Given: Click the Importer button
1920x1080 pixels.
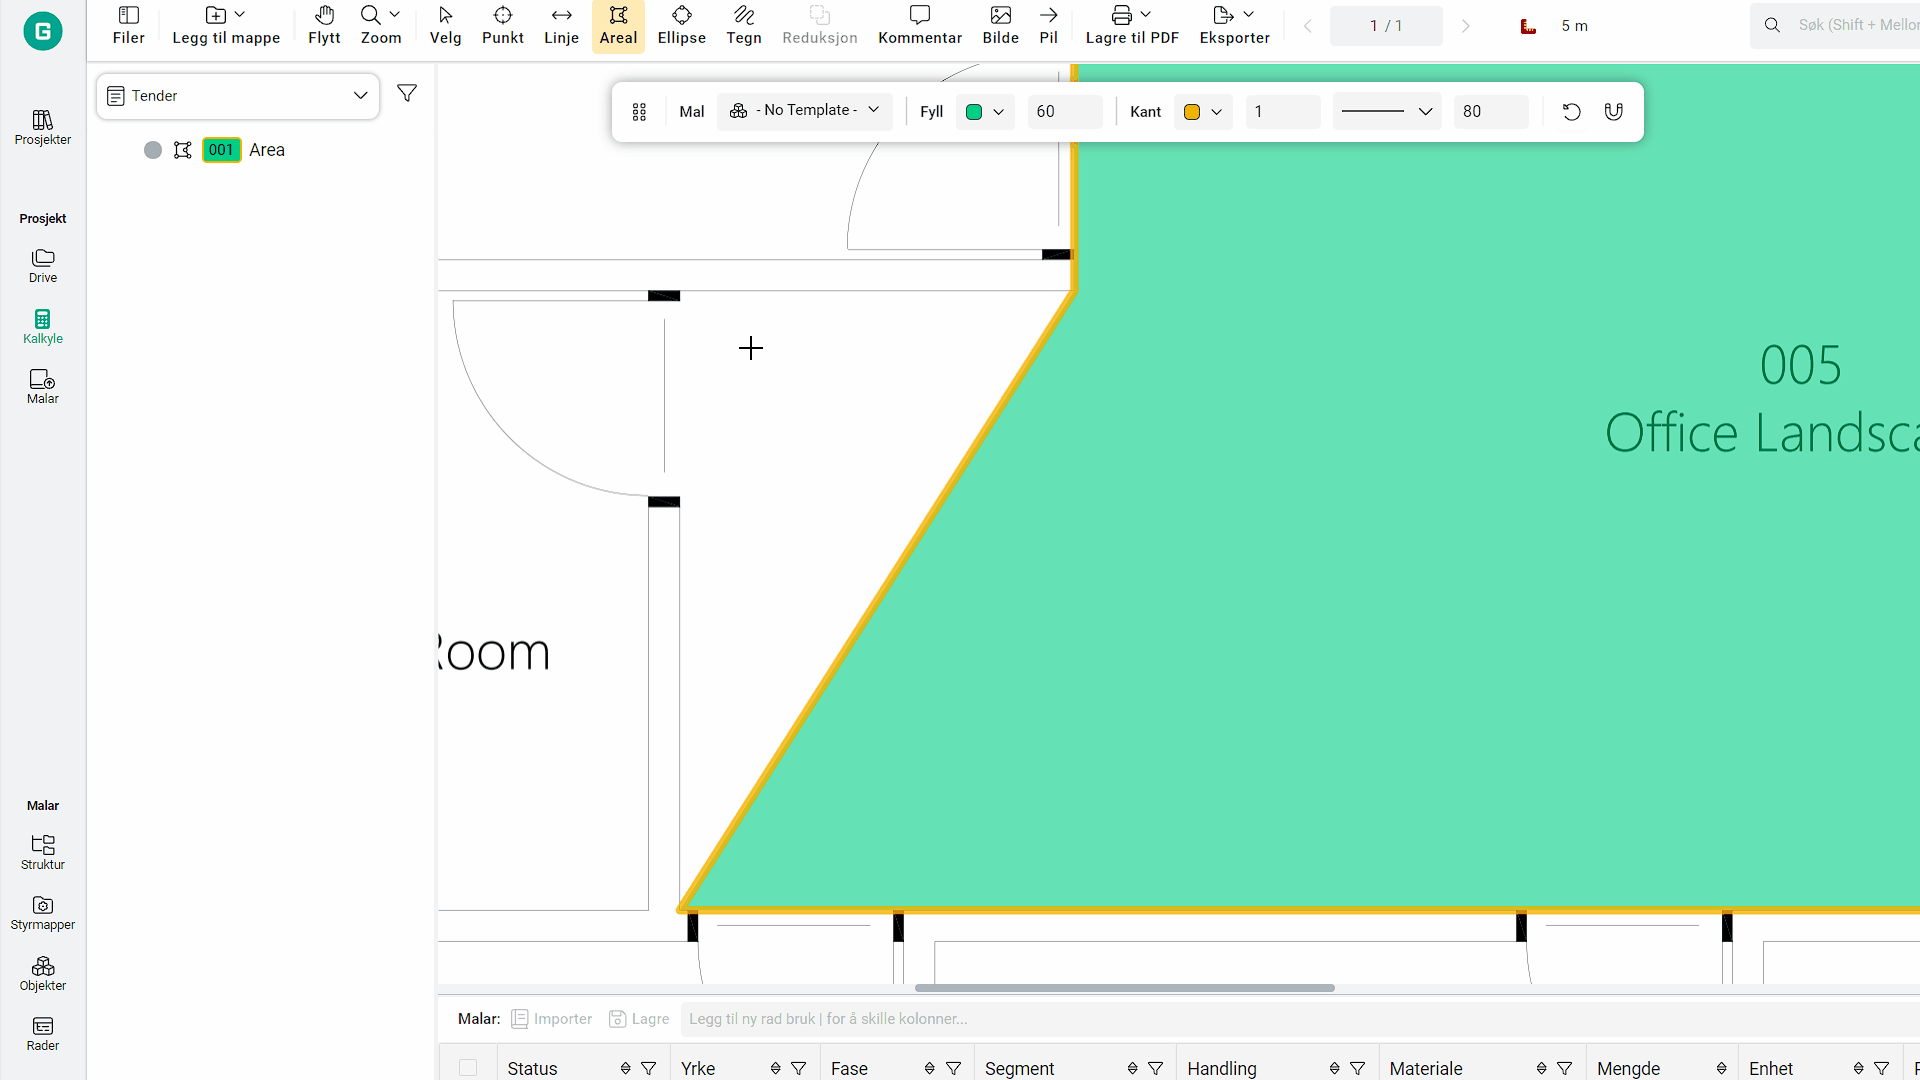Looking at the screenshot, I should click(x=552, y=1019).
